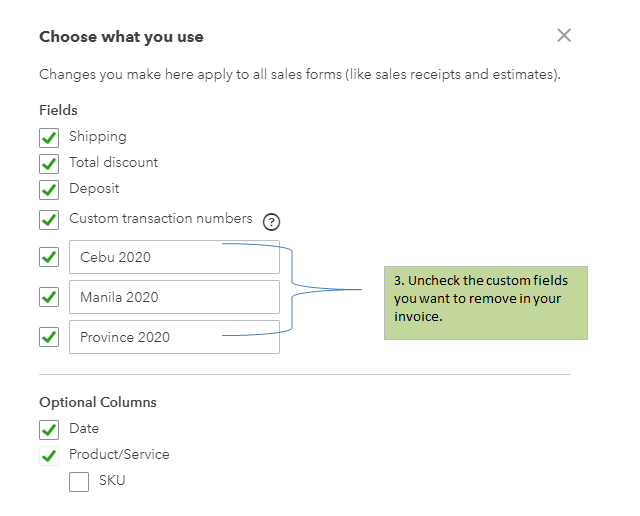
Task: Uncheck the Deposit checkbox
Action: pos(49,189)
